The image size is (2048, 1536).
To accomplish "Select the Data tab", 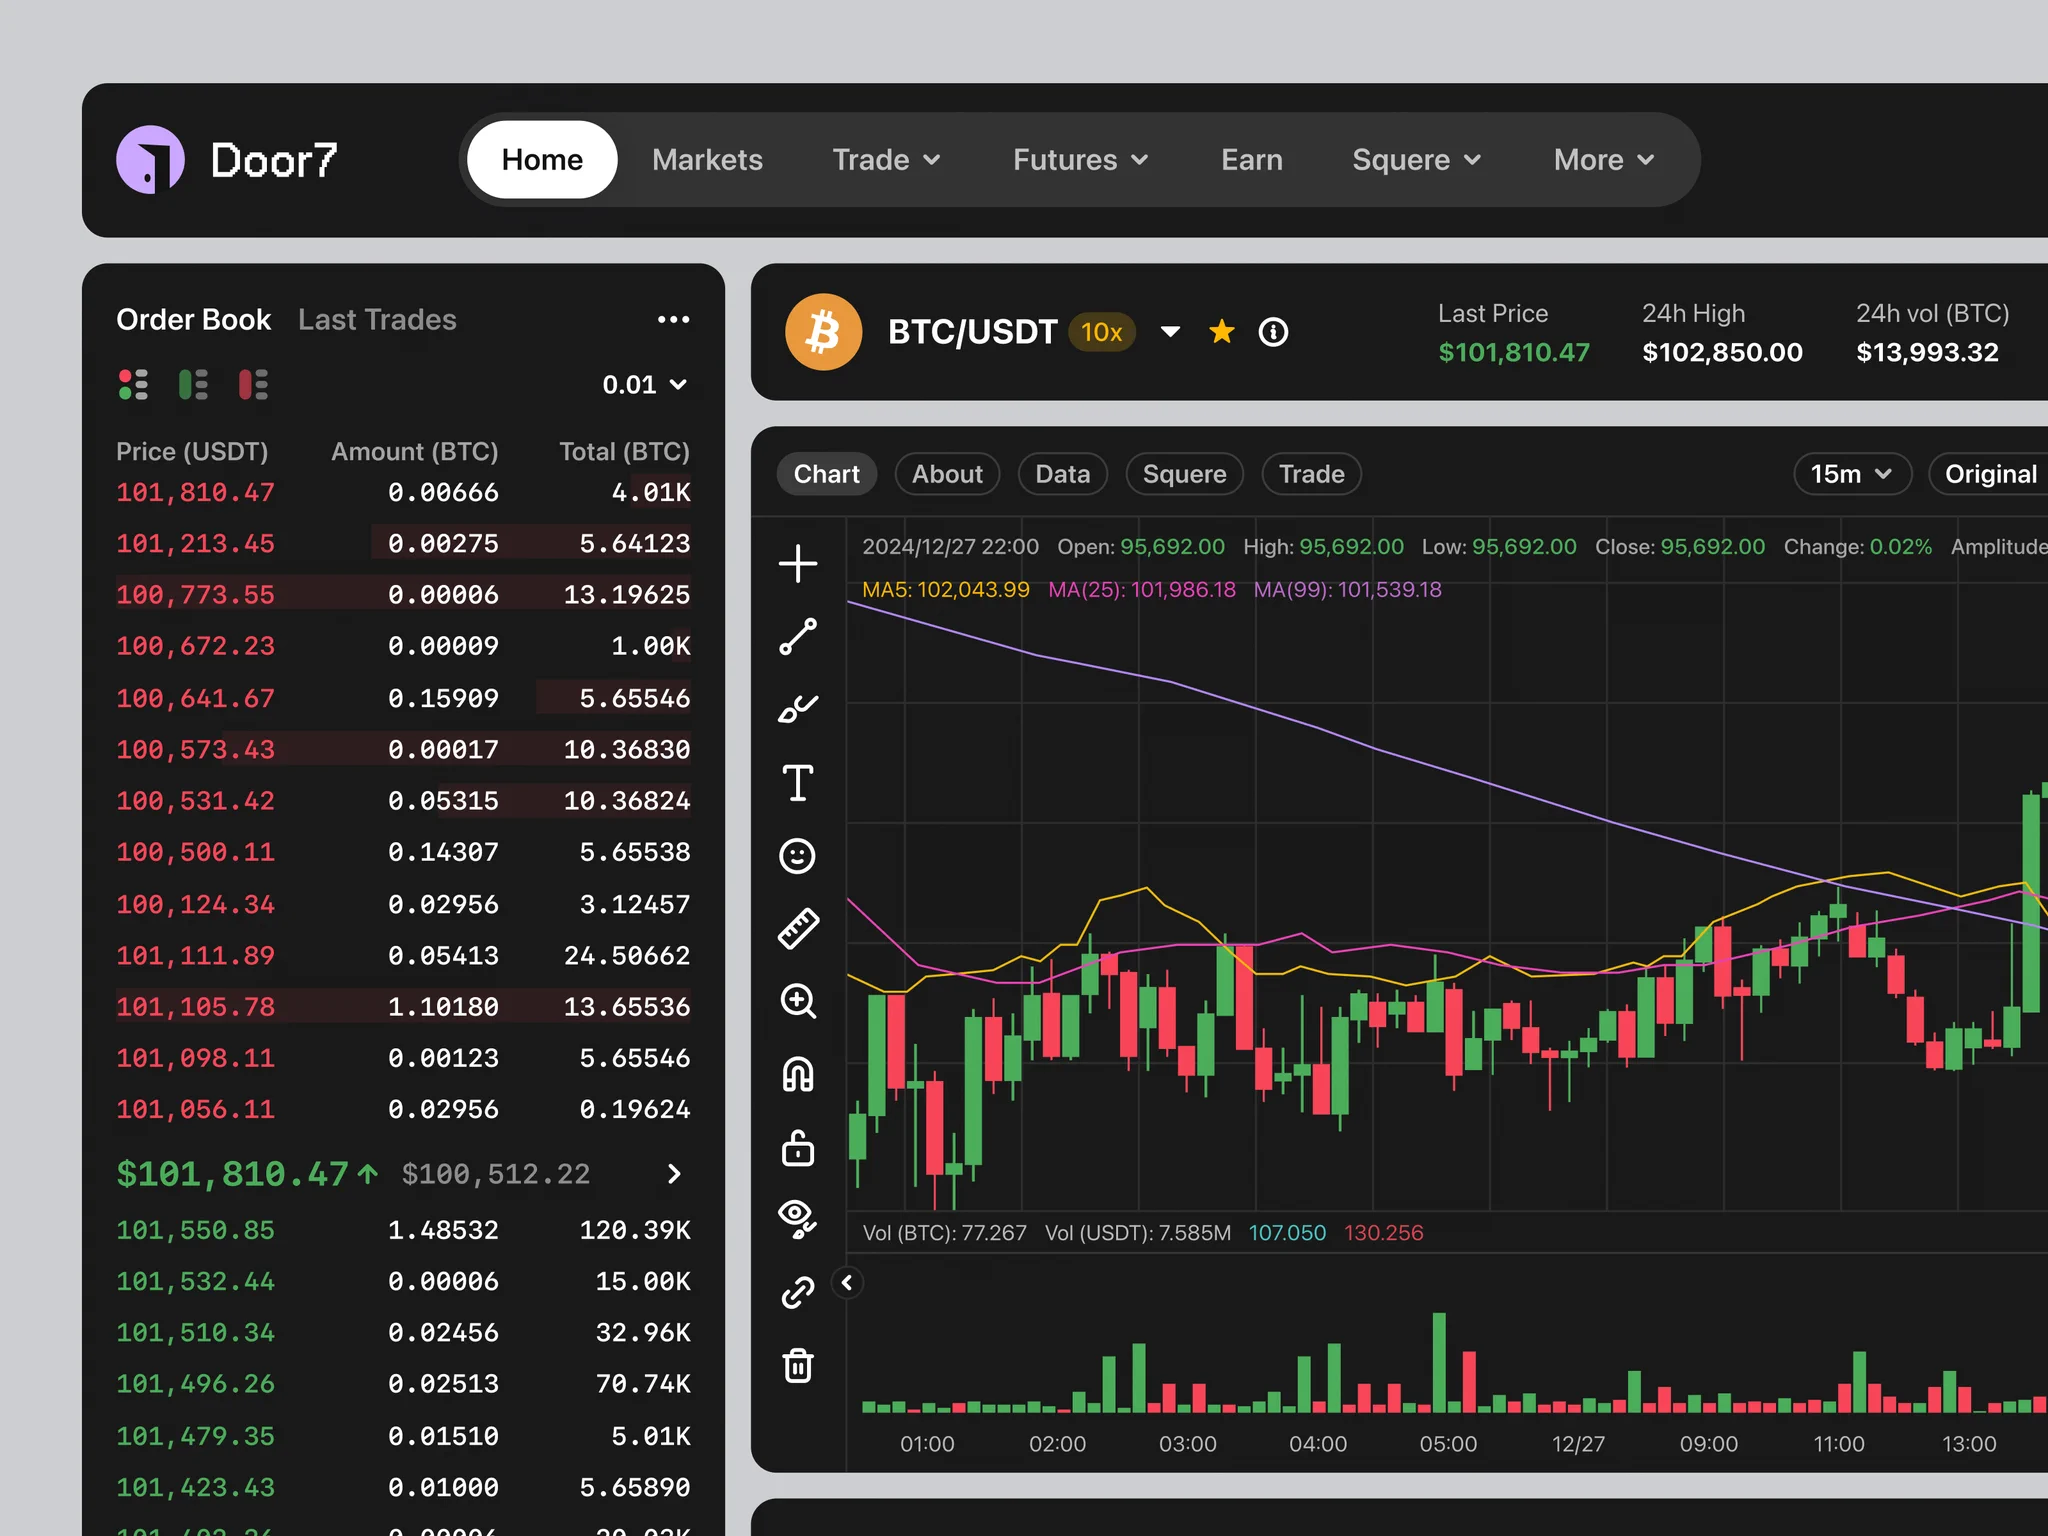I will click(x=1062, y=474).
